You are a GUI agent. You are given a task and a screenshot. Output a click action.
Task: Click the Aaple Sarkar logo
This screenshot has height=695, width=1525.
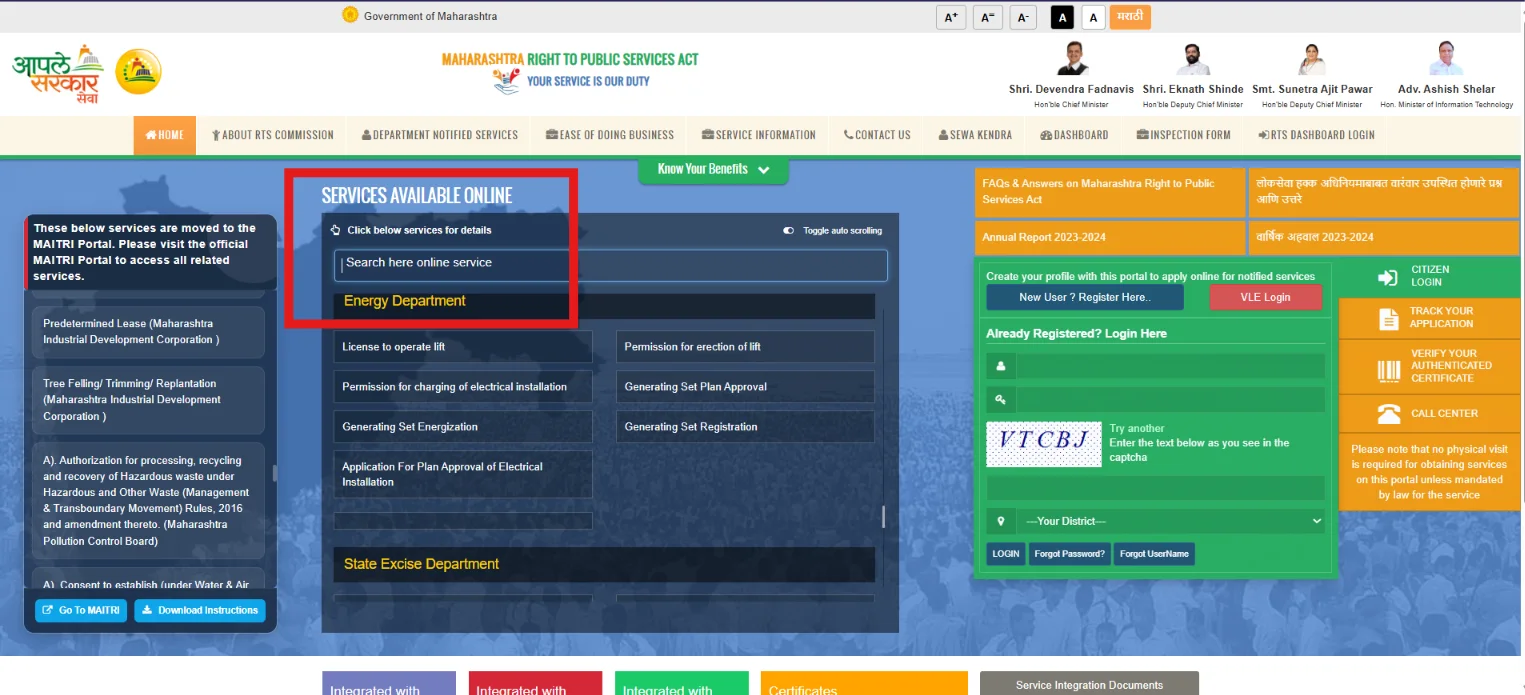pos(58,73)
